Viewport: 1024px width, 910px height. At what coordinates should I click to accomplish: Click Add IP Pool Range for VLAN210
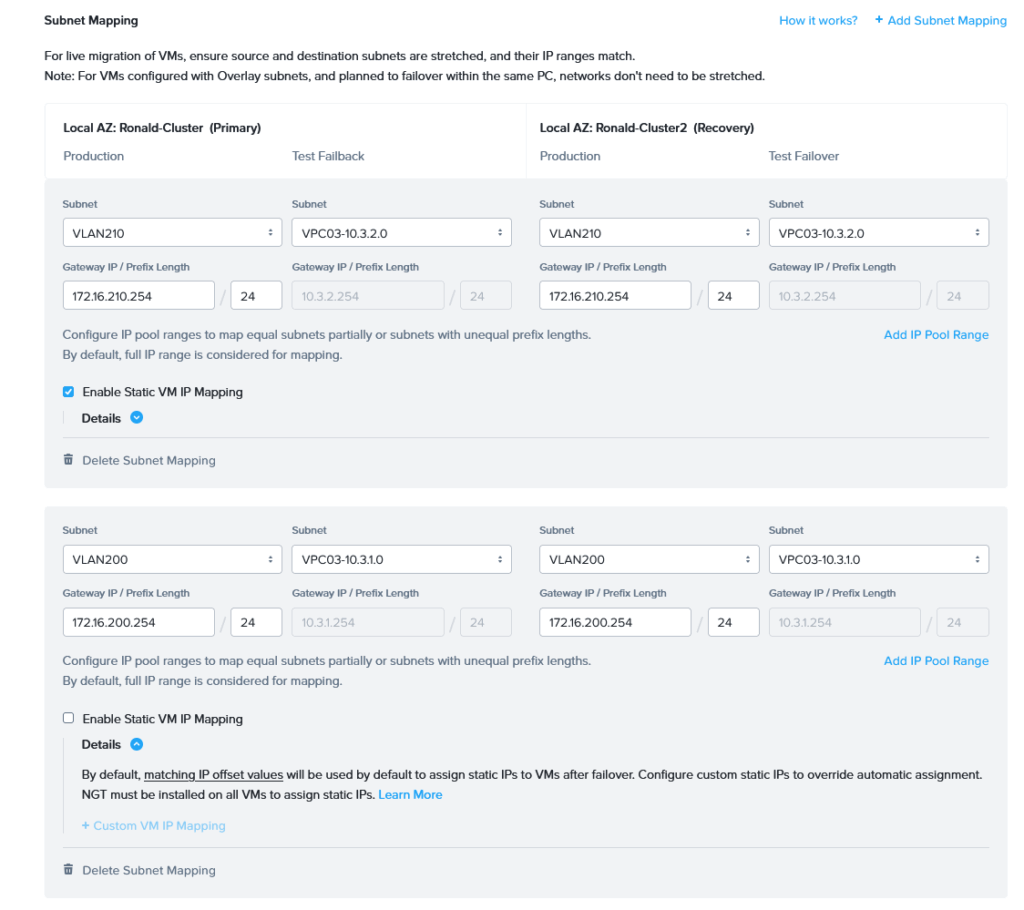pos(936,335)
